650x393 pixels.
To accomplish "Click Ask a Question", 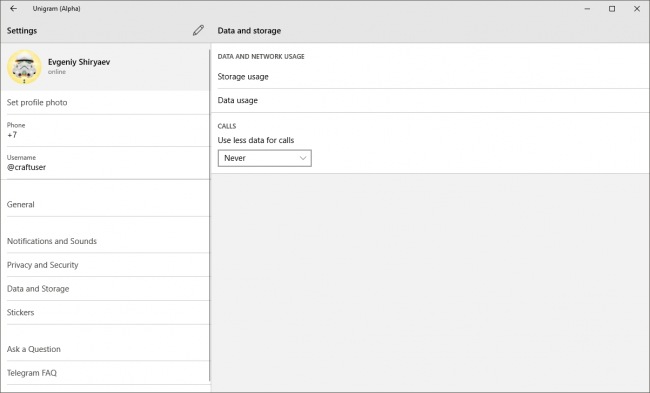I will (x=105, y=349).
